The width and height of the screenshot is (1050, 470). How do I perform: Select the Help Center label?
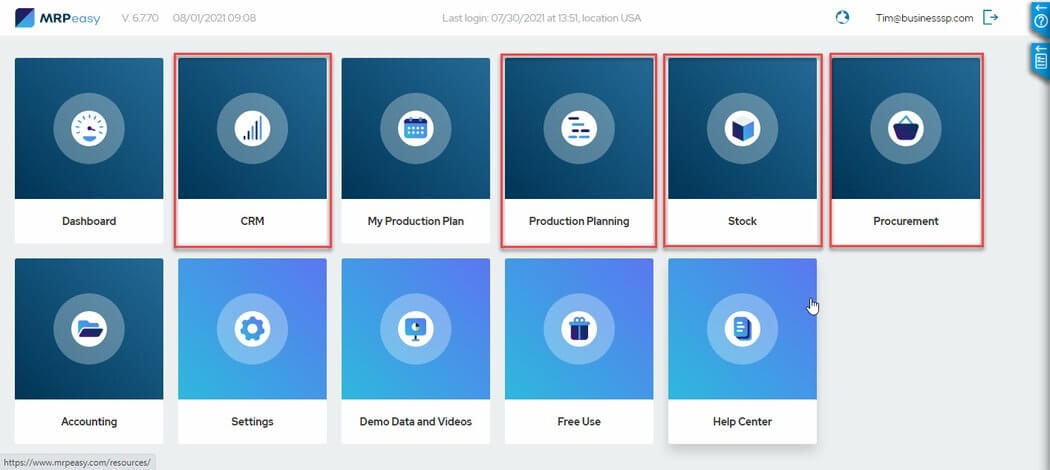coord(743,422)
